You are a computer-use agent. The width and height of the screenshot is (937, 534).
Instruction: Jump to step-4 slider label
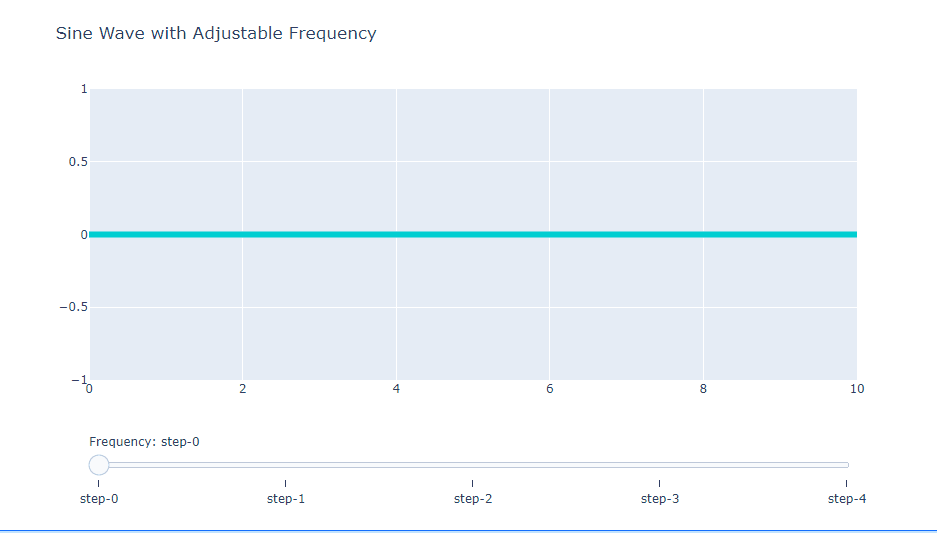pyautogui.click(x=846, y=498)
